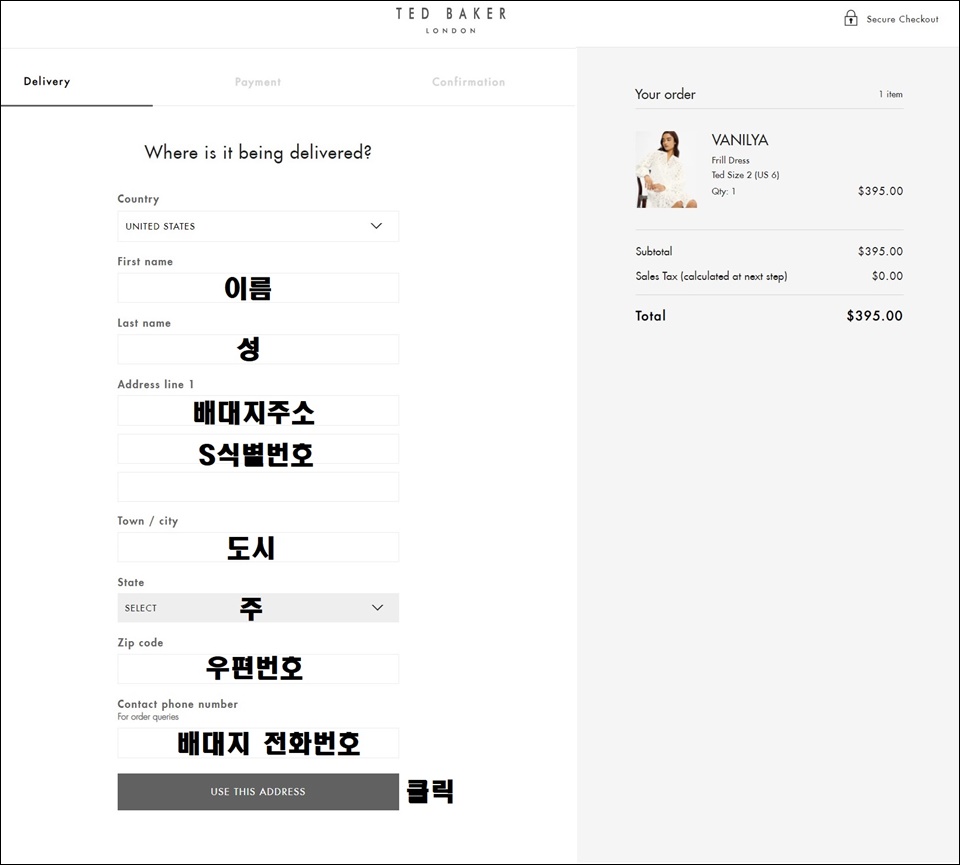Screen dimensions: 960x865
Task: Click the Sales Tax $0.00 value
Action: pos(887,276)
